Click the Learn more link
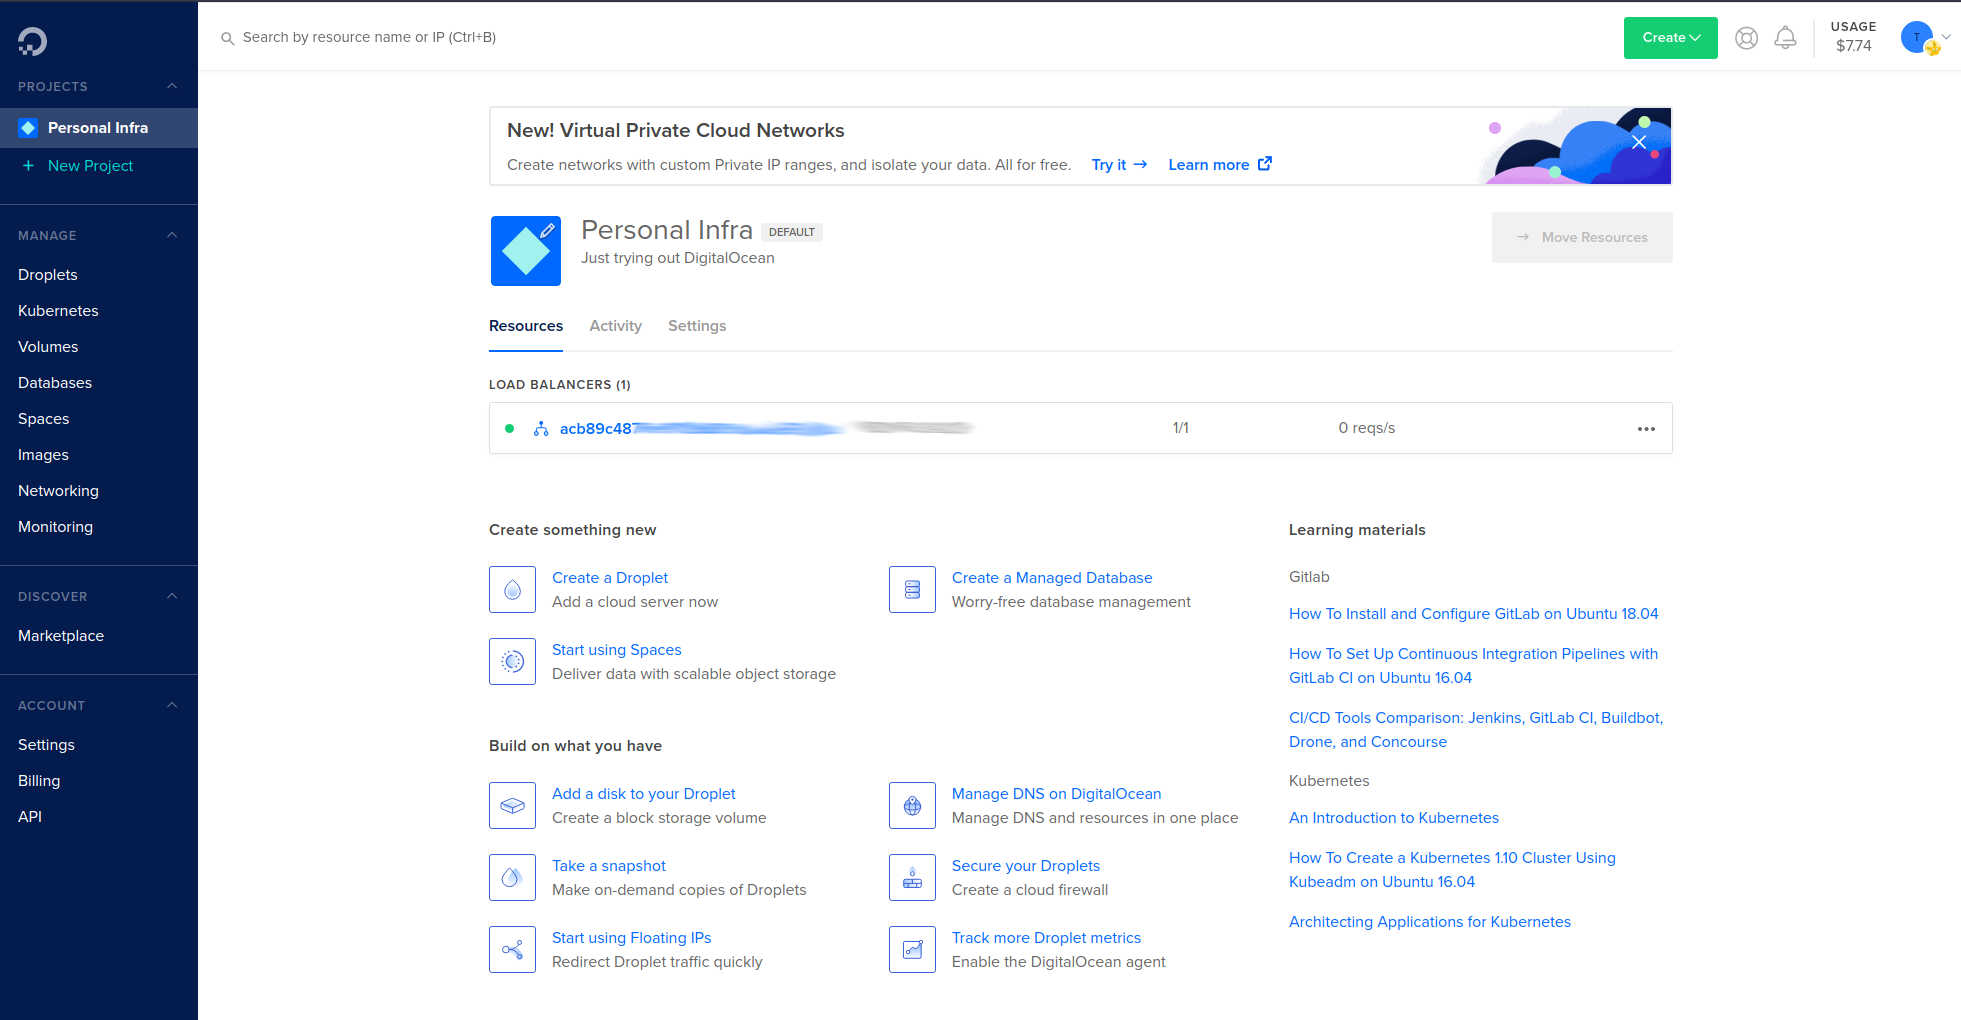 1209,165
